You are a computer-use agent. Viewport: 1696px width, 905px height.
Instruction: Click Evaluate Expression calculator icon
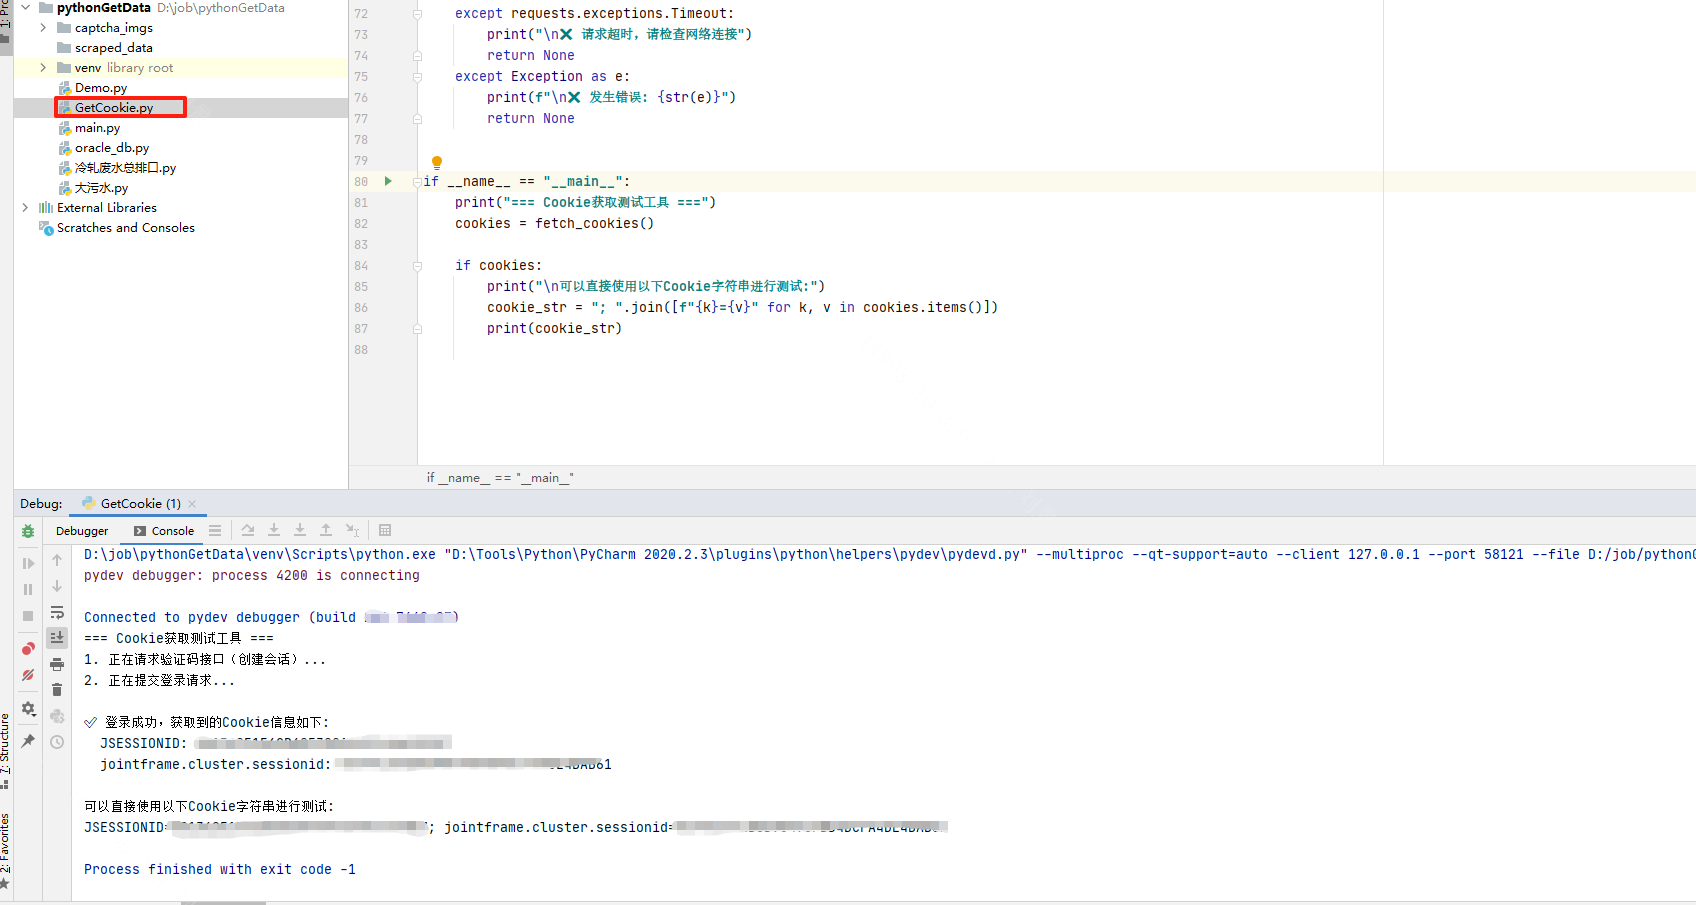pos(385,531)
